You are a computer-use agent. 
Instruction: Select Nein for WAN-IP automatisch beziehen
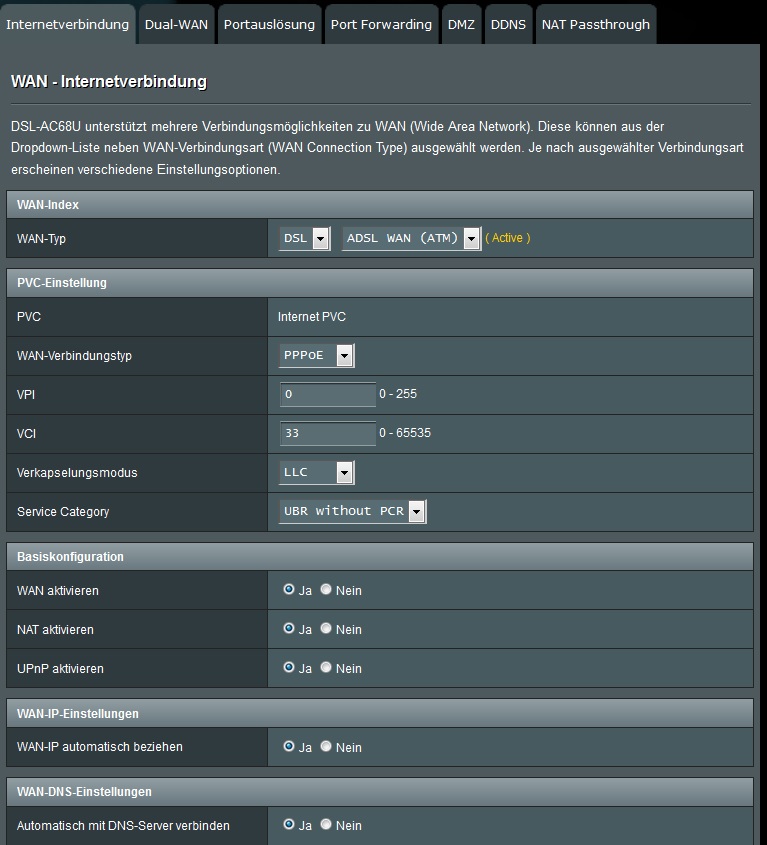coord(326,746)
